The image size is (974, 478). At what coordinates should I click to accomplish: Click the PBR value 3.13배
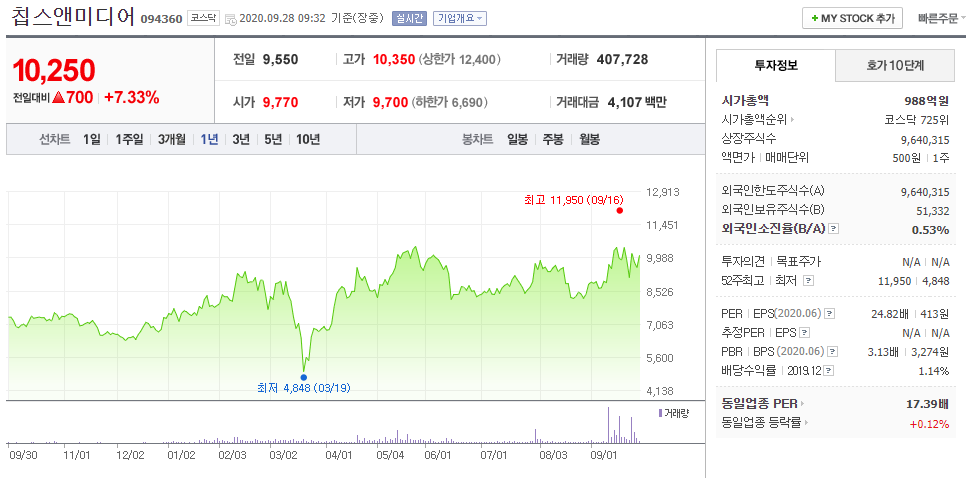884,352
